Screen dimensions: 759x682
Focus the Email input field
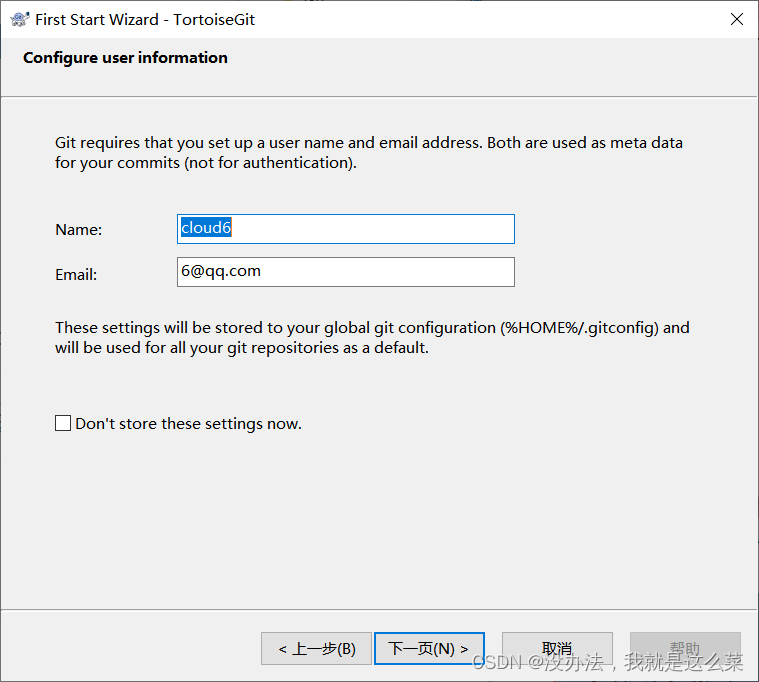click(346, 272)
